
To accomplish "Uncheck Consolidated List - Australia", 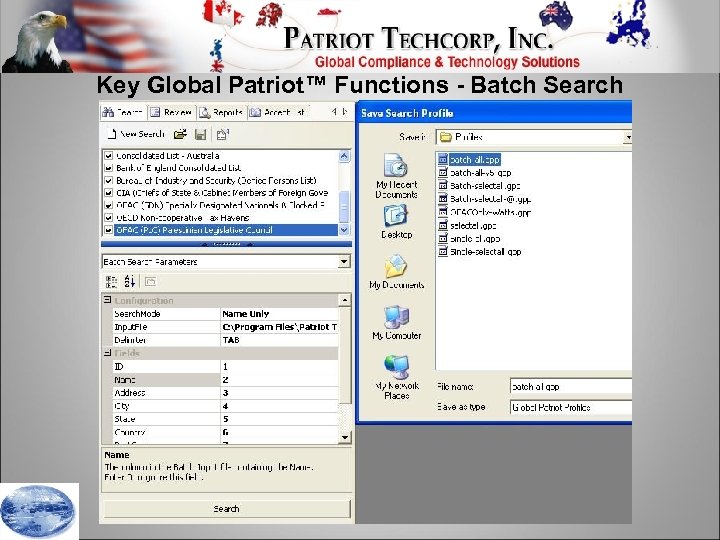I will (108, 156).
